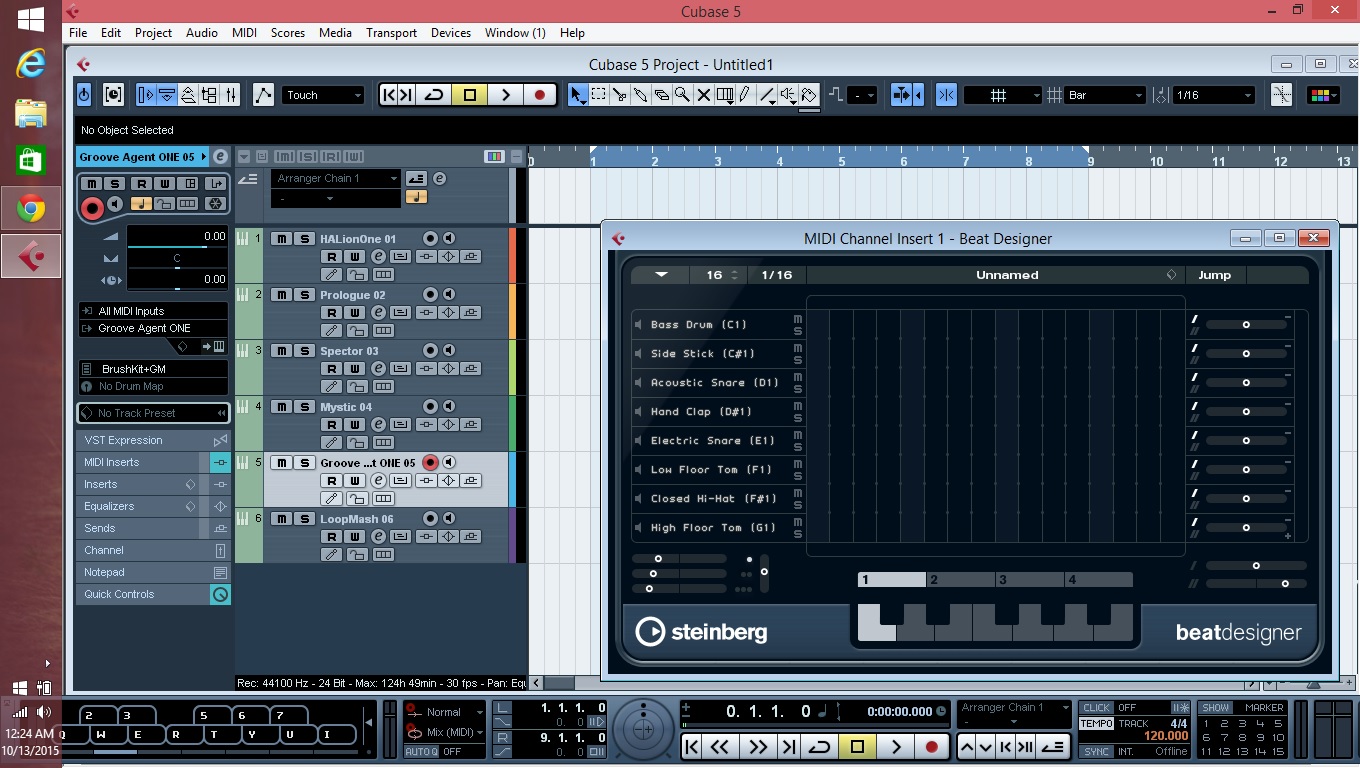
Task: Expand the MIDI Inserts inspector section
Action: point(154,462)
